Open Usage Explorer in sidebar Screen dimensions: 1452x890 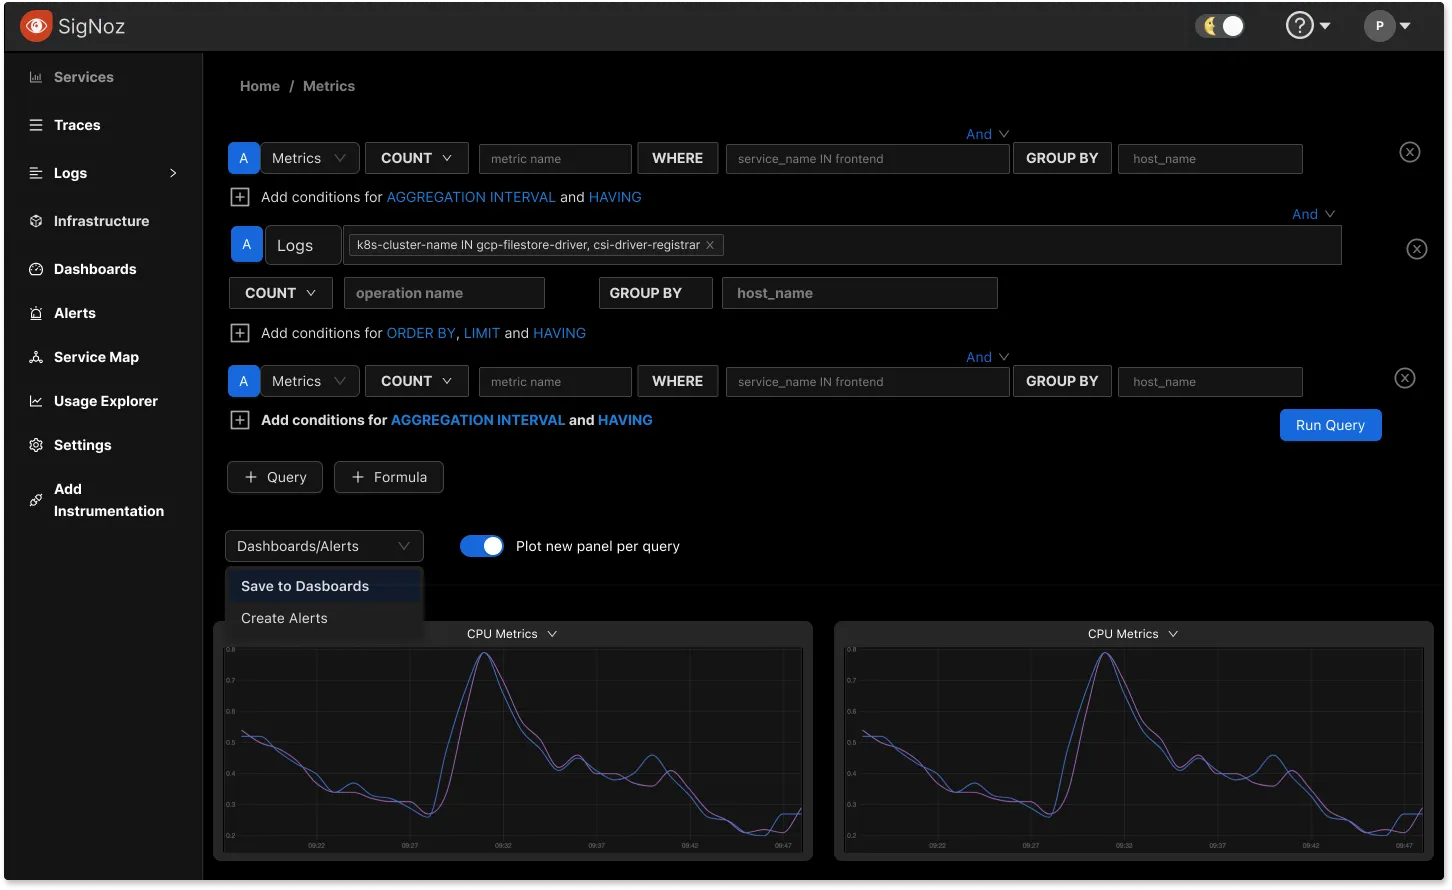106,401
